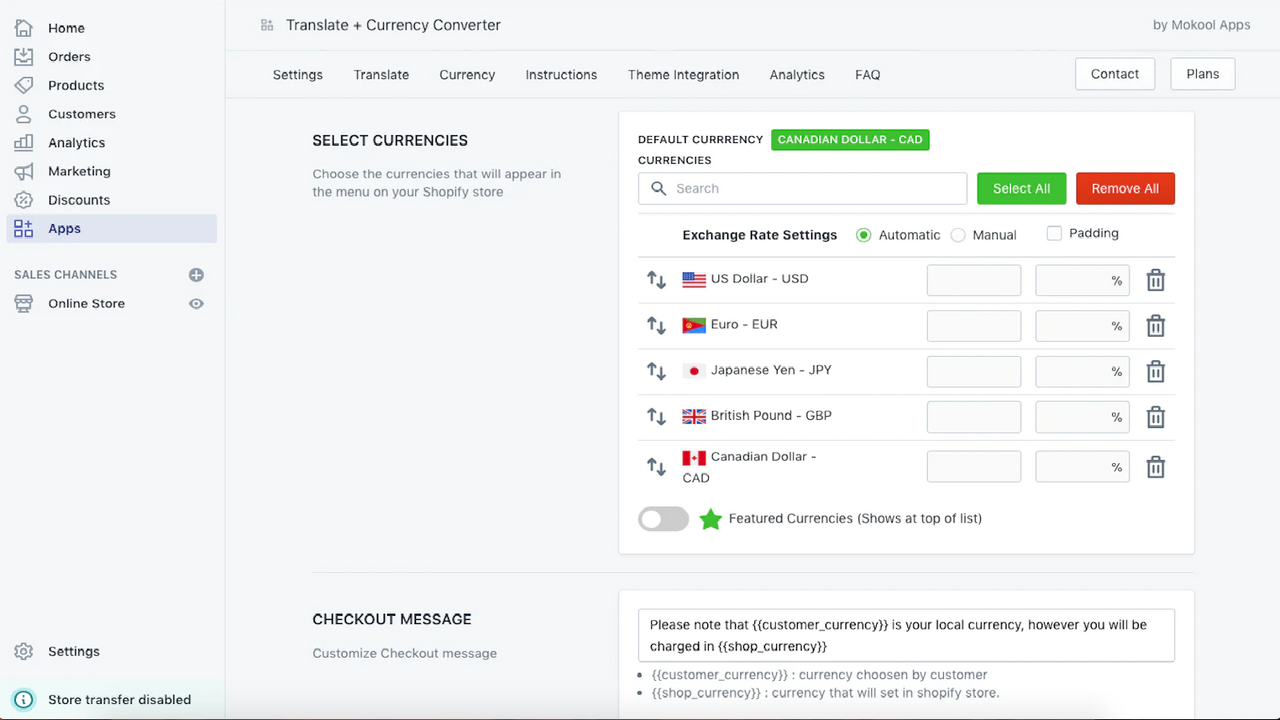The width and height of the screenshot is (1280, 720).
Task: Reorder Euro row with arrows icon
Action: pos(656,325)
